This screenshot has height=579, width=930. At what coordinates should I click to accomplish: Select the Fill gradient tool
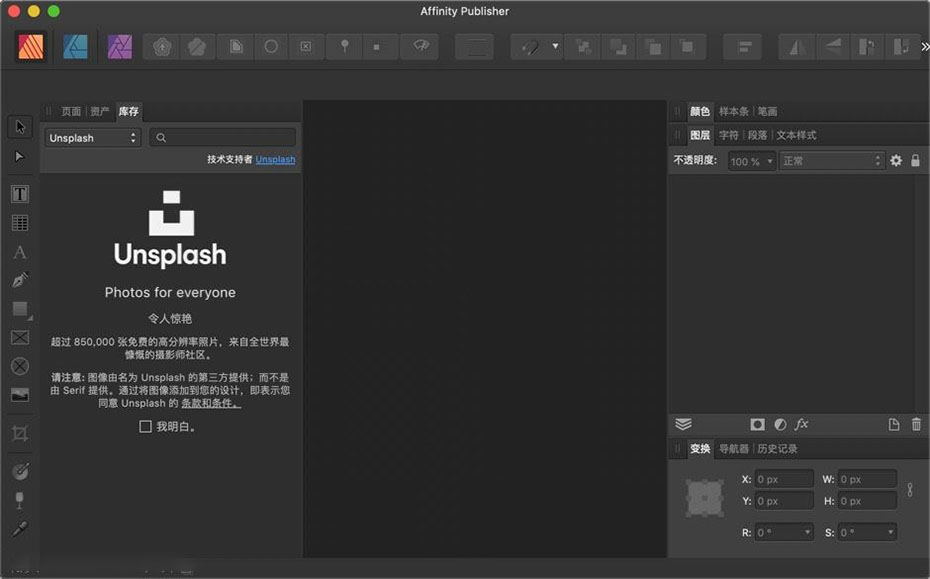(x=20, y=472)
